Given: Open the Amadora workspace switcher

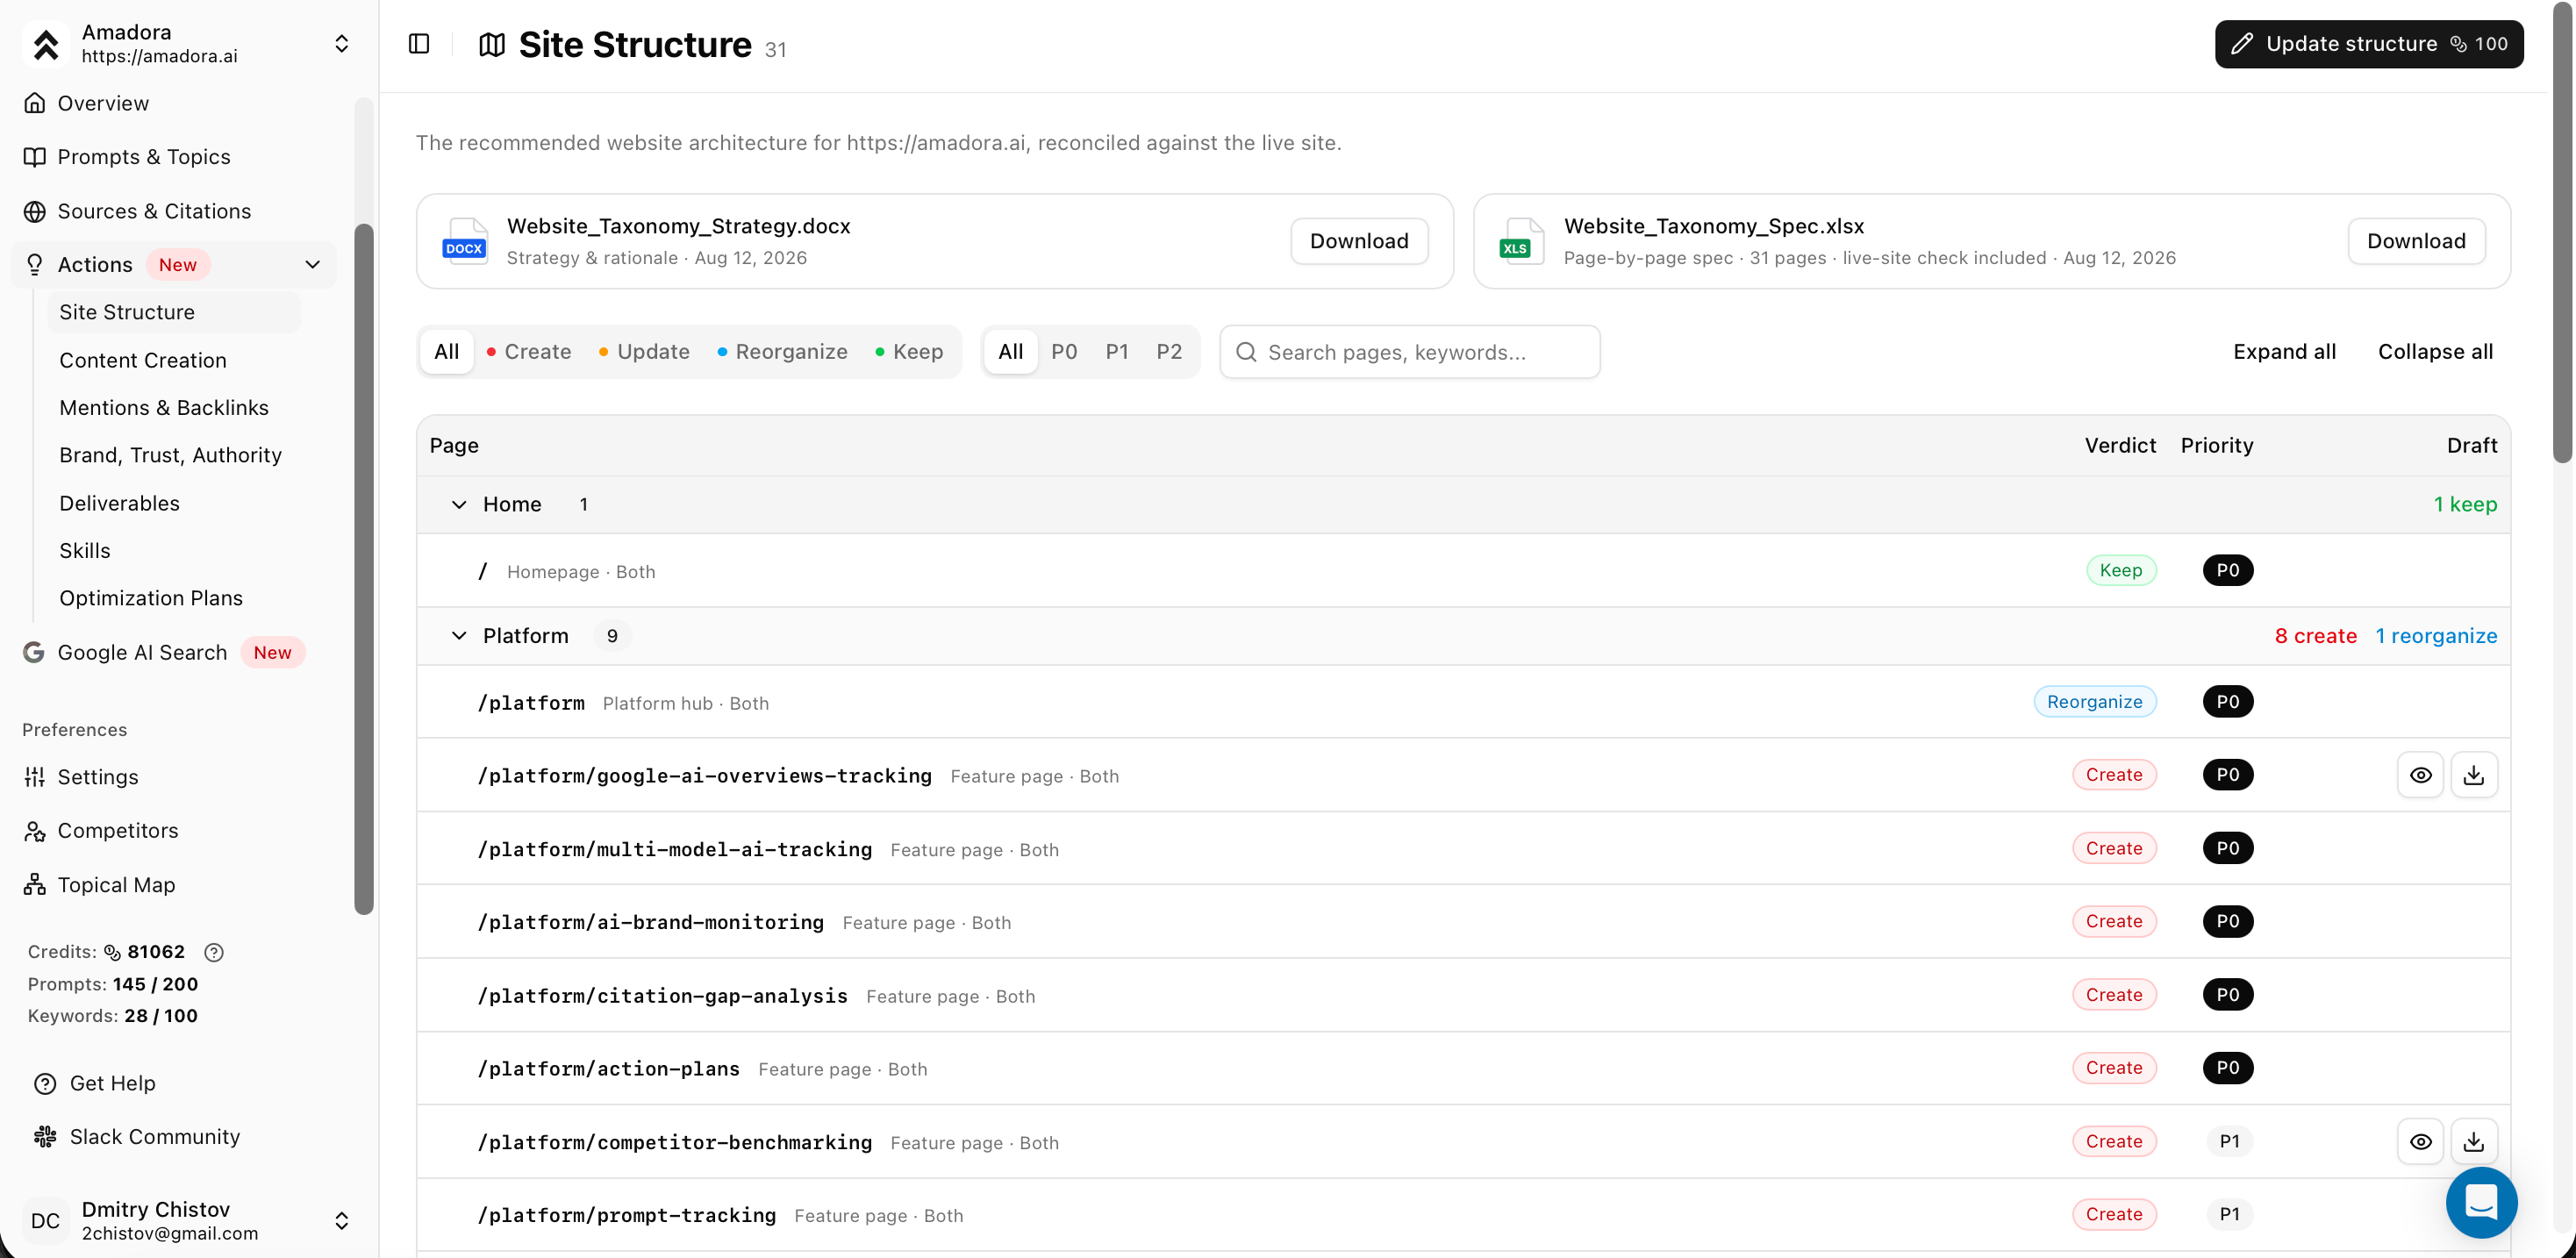Looking at the screenshot, I should pyautogui.click(x=341, y=44).
